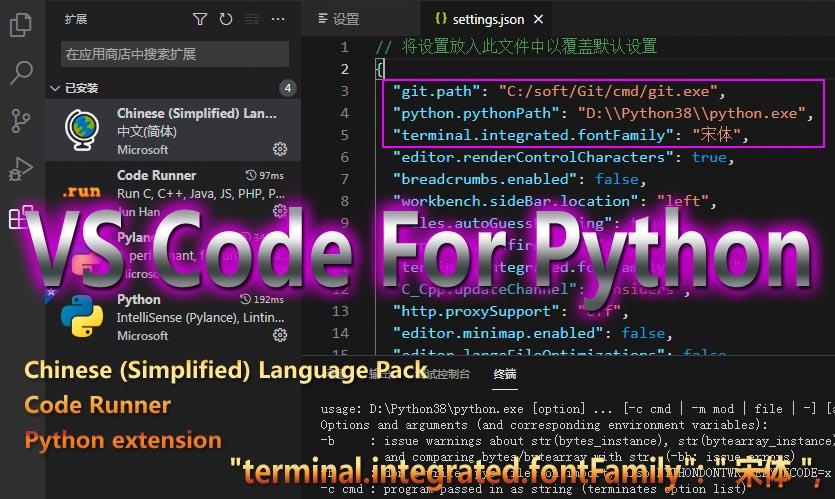The height and width of the screenshot is (499, 835).
Task: Click the "editor.minimap.enabled" key
Action: (x=498, y=333)
